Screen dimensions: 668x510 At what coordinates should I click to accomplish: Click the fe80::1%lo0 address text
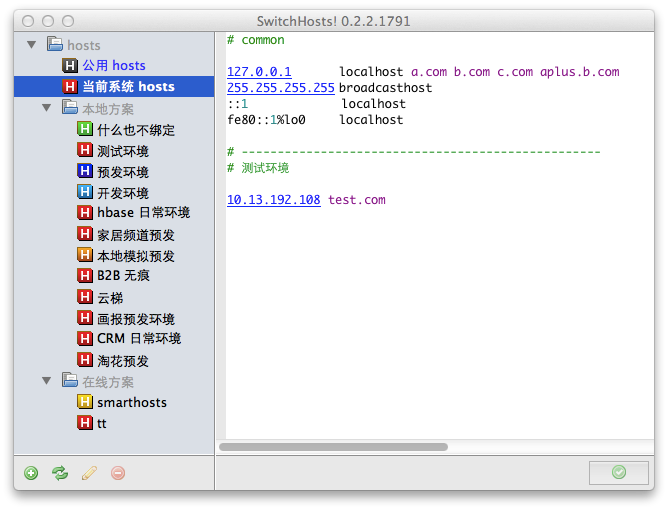266,120
